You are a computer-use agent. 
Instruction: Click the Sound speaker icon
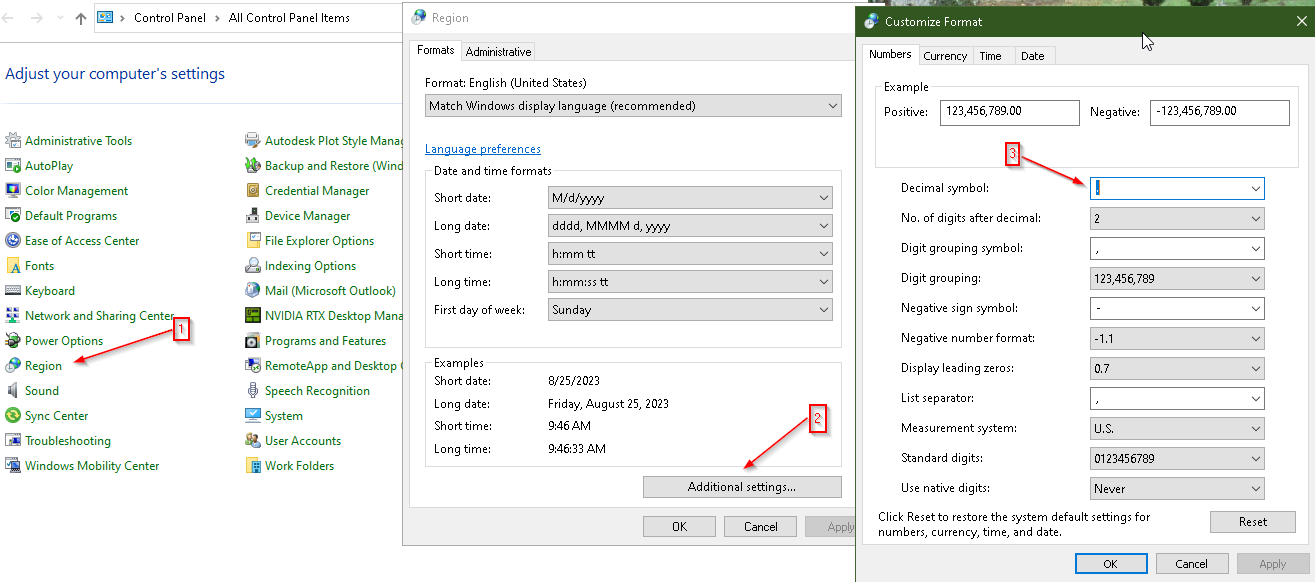(x=14, y=391)
